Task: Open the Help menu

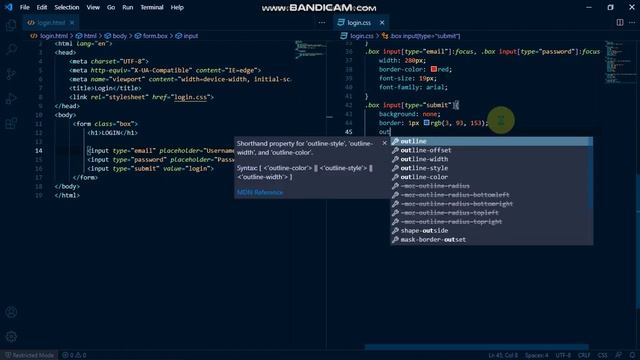Action: click(x=177, y=7)
